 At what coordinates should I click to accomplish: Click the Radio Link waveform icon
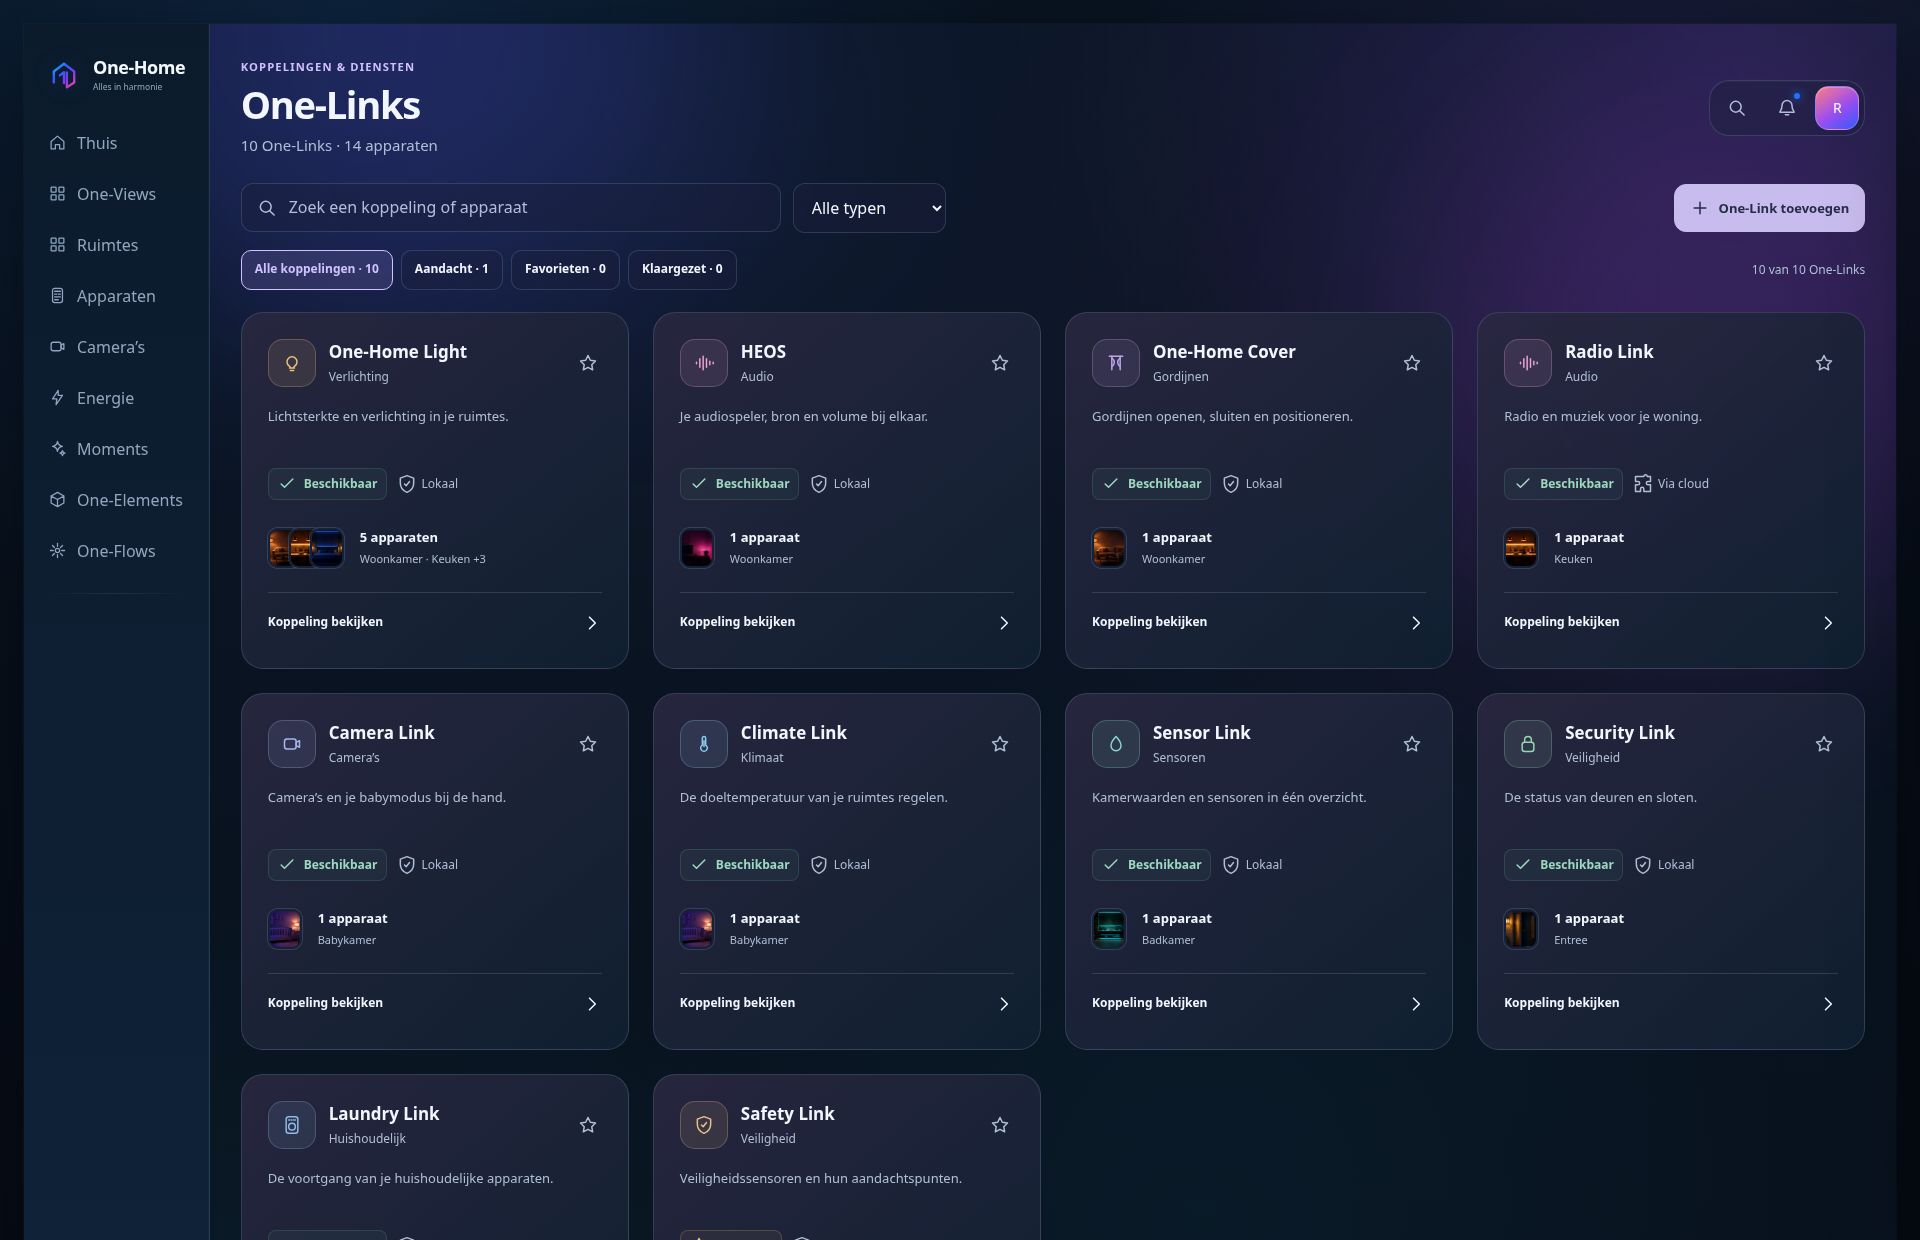(x=1528, y=363)
